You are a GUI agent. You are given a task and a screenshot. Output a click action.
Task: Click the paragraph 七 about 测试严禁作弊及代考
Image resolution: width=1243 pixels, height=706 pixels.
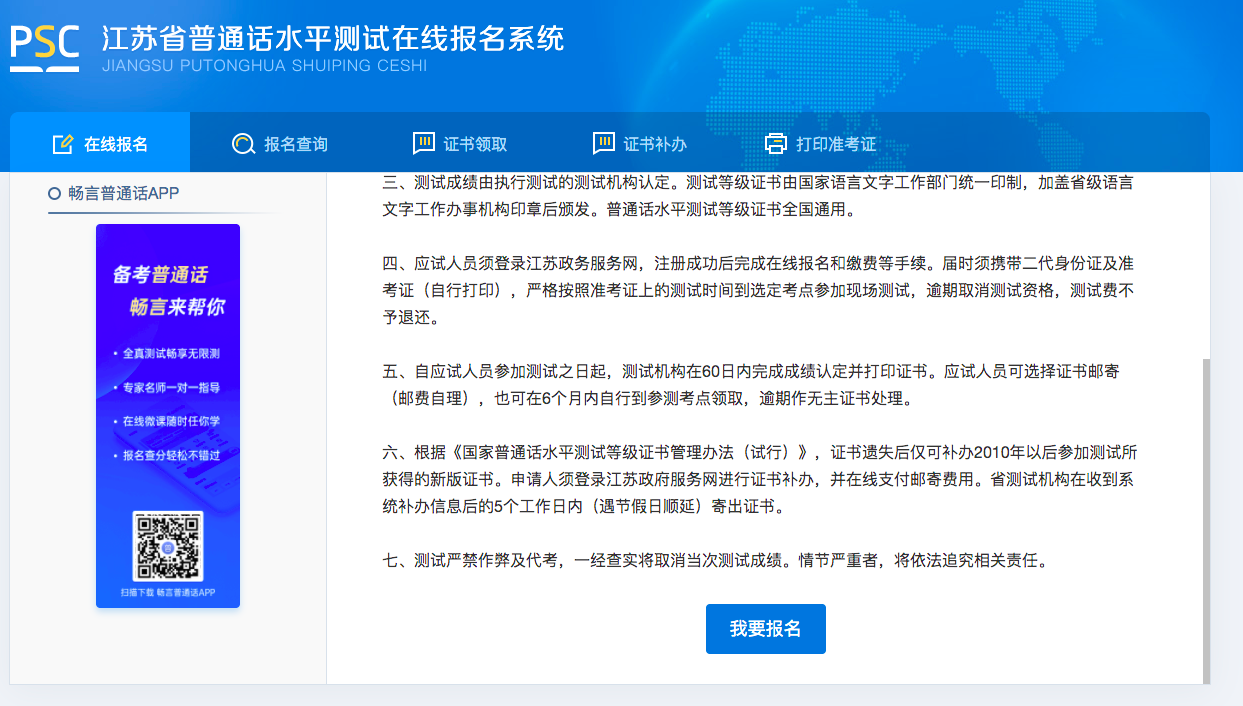717,561
